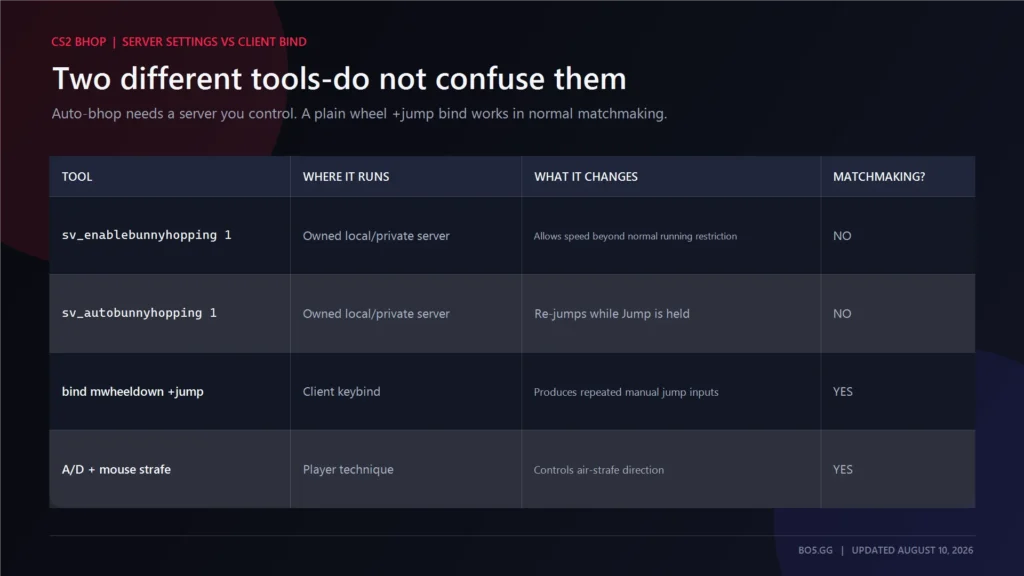
Task: Click 'Controls air-strafe direction'
Action: click(x=598, y=470)
